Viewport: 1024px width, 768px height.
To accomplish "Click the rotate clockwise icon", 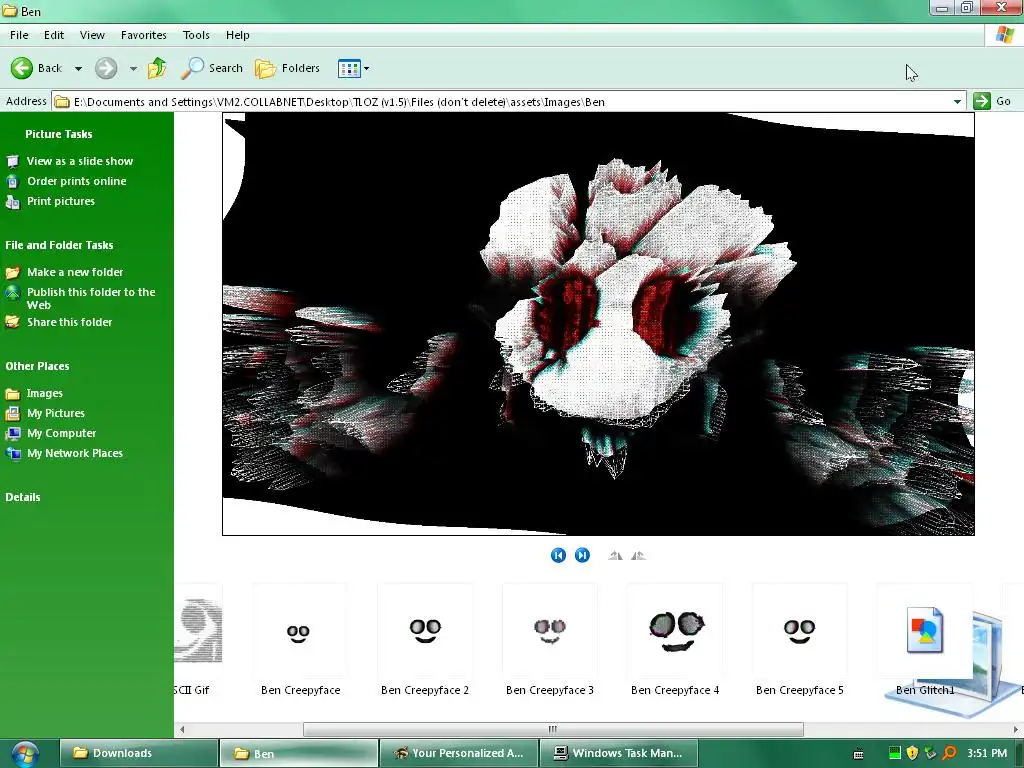I will [x=615, y=556].
